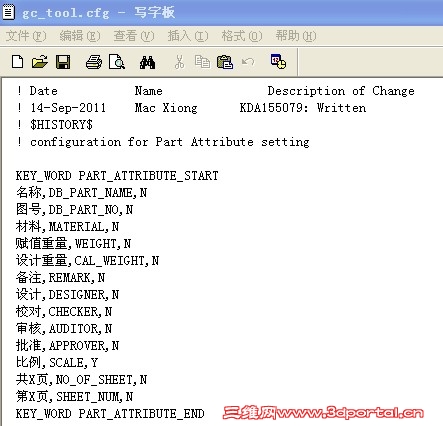
Task: Click the text 'KDA155079: Written'
Action: pyautogui.click(x=303, y=108)
